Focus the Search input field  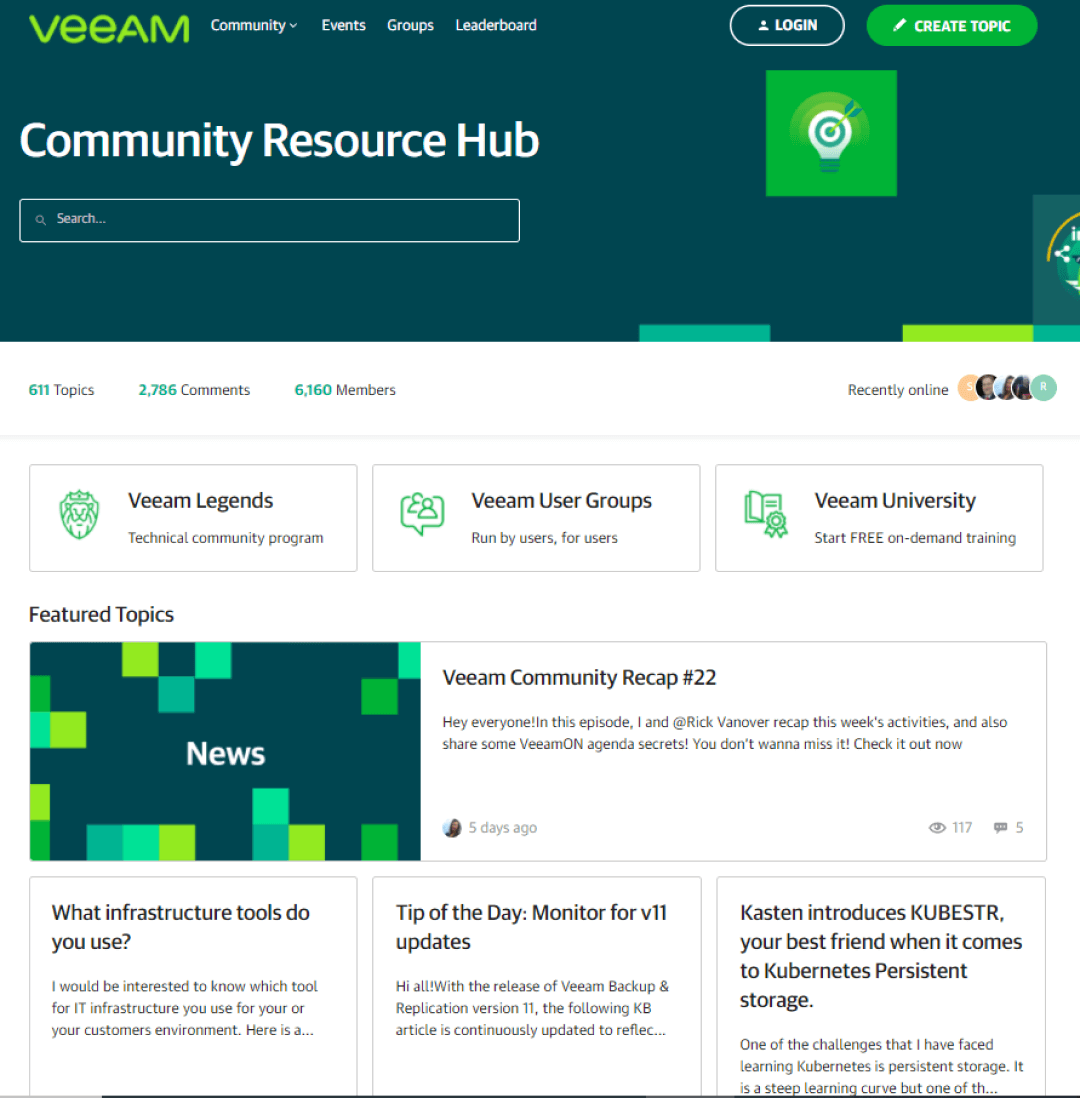click(x=280, y=220)
